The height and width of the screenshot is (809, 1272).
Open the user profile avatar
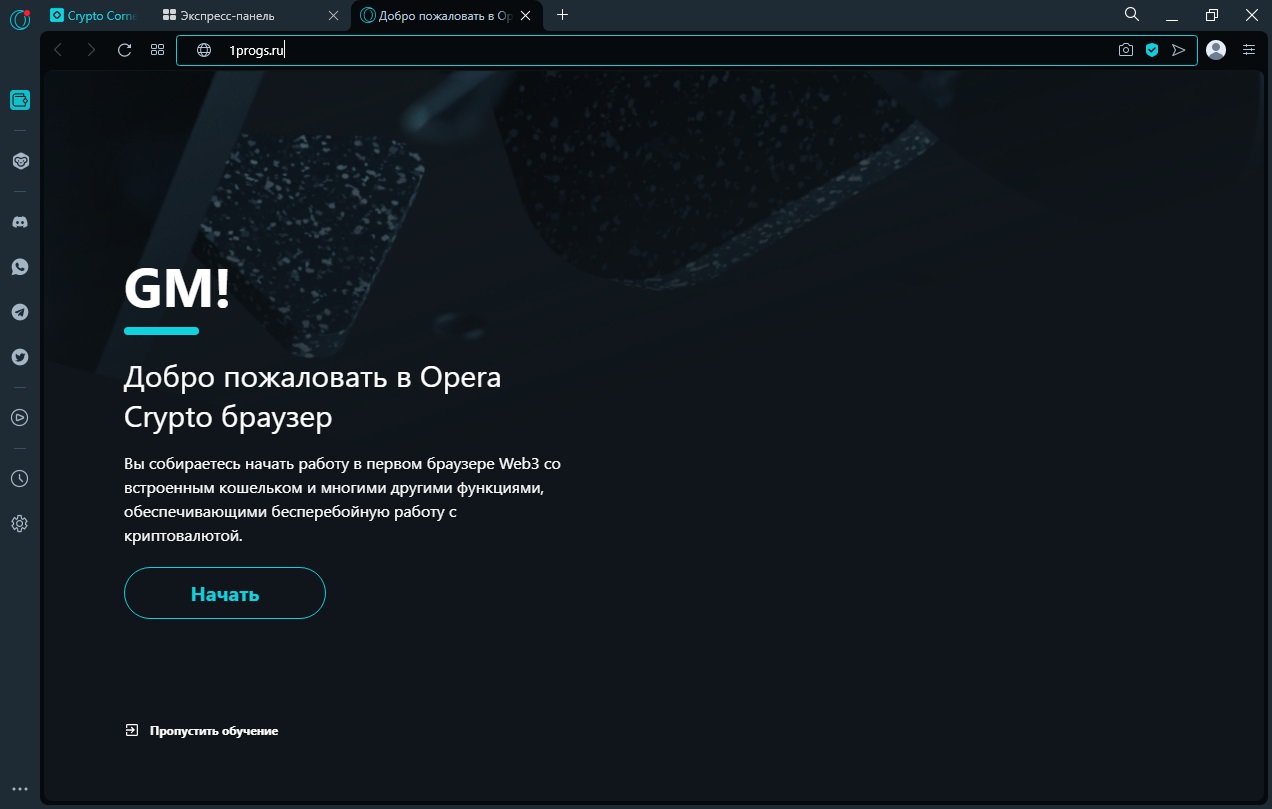(1216, 50)
